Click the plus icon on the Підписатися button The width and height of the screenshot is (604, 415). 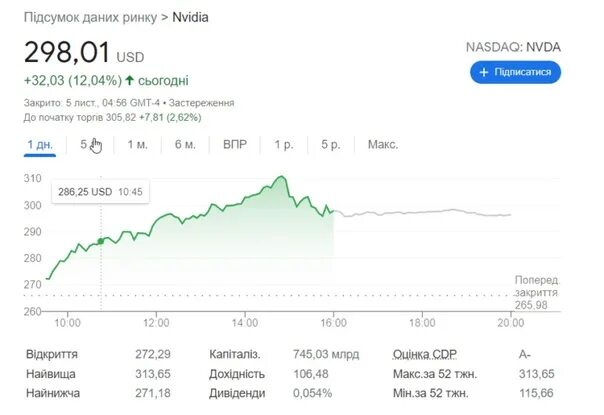484,73
